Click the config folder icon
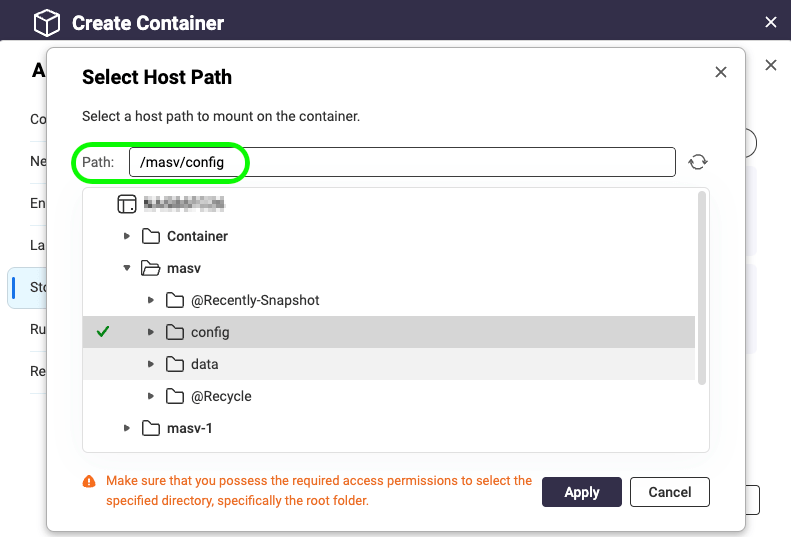 click(175, 332)
